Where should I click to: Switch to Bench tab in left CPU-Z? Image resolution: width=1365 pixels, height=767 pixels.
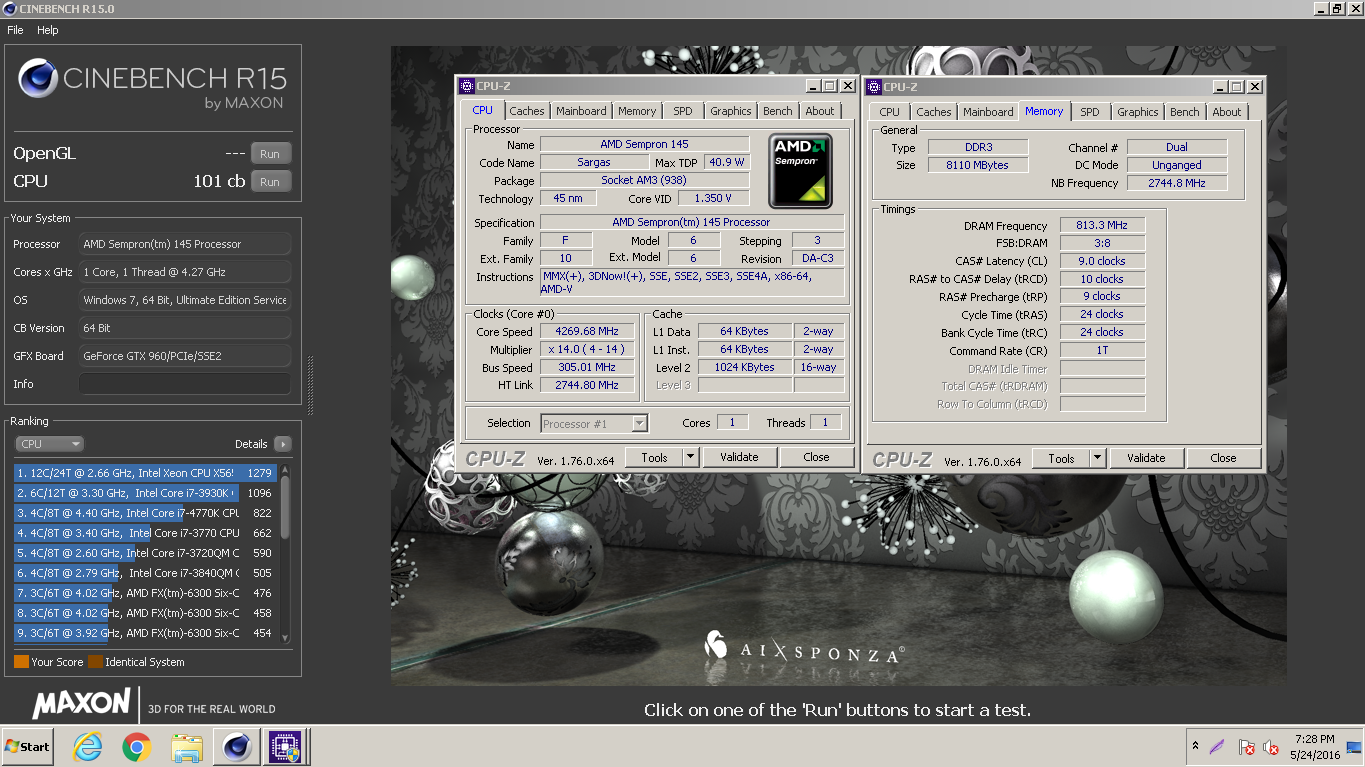click(778, 111)
